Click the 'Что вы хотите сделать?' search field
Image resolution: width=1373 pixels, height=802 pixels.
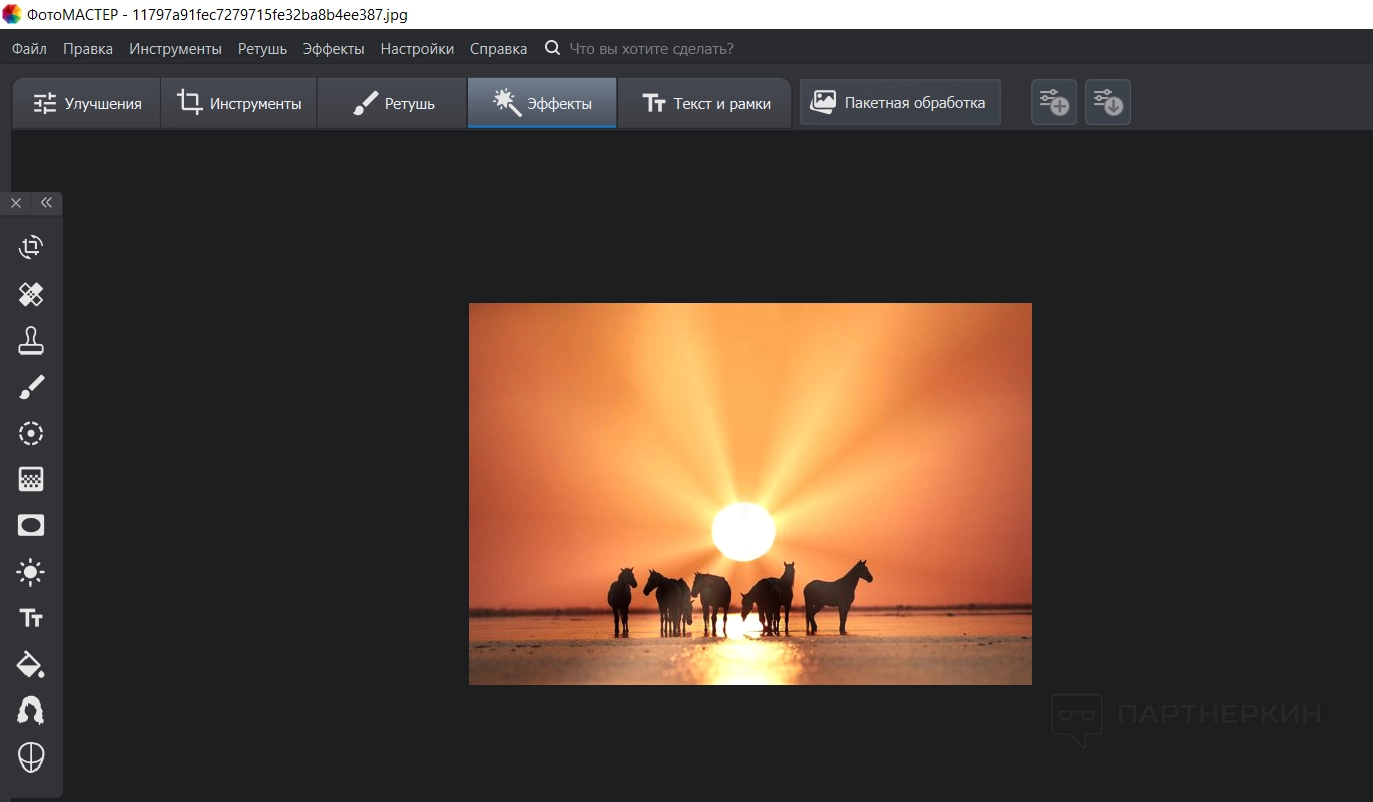[x=651, y=49]
